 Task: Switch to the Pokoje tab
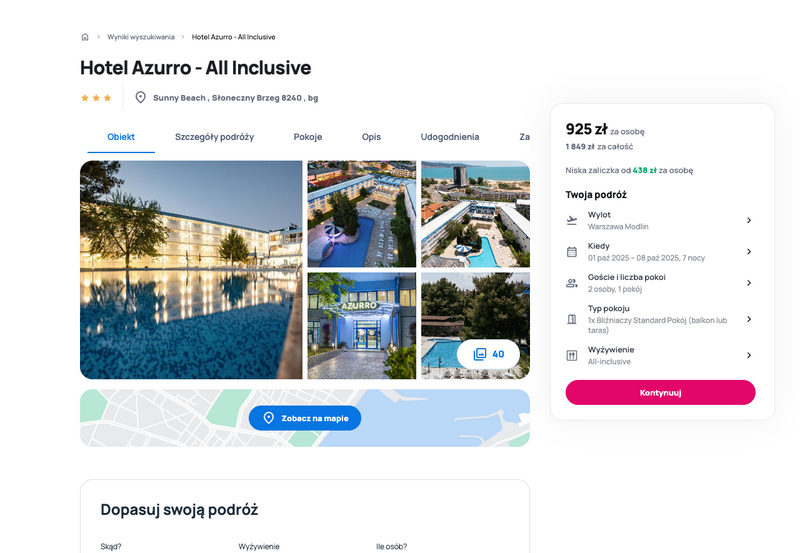(308, 137)
